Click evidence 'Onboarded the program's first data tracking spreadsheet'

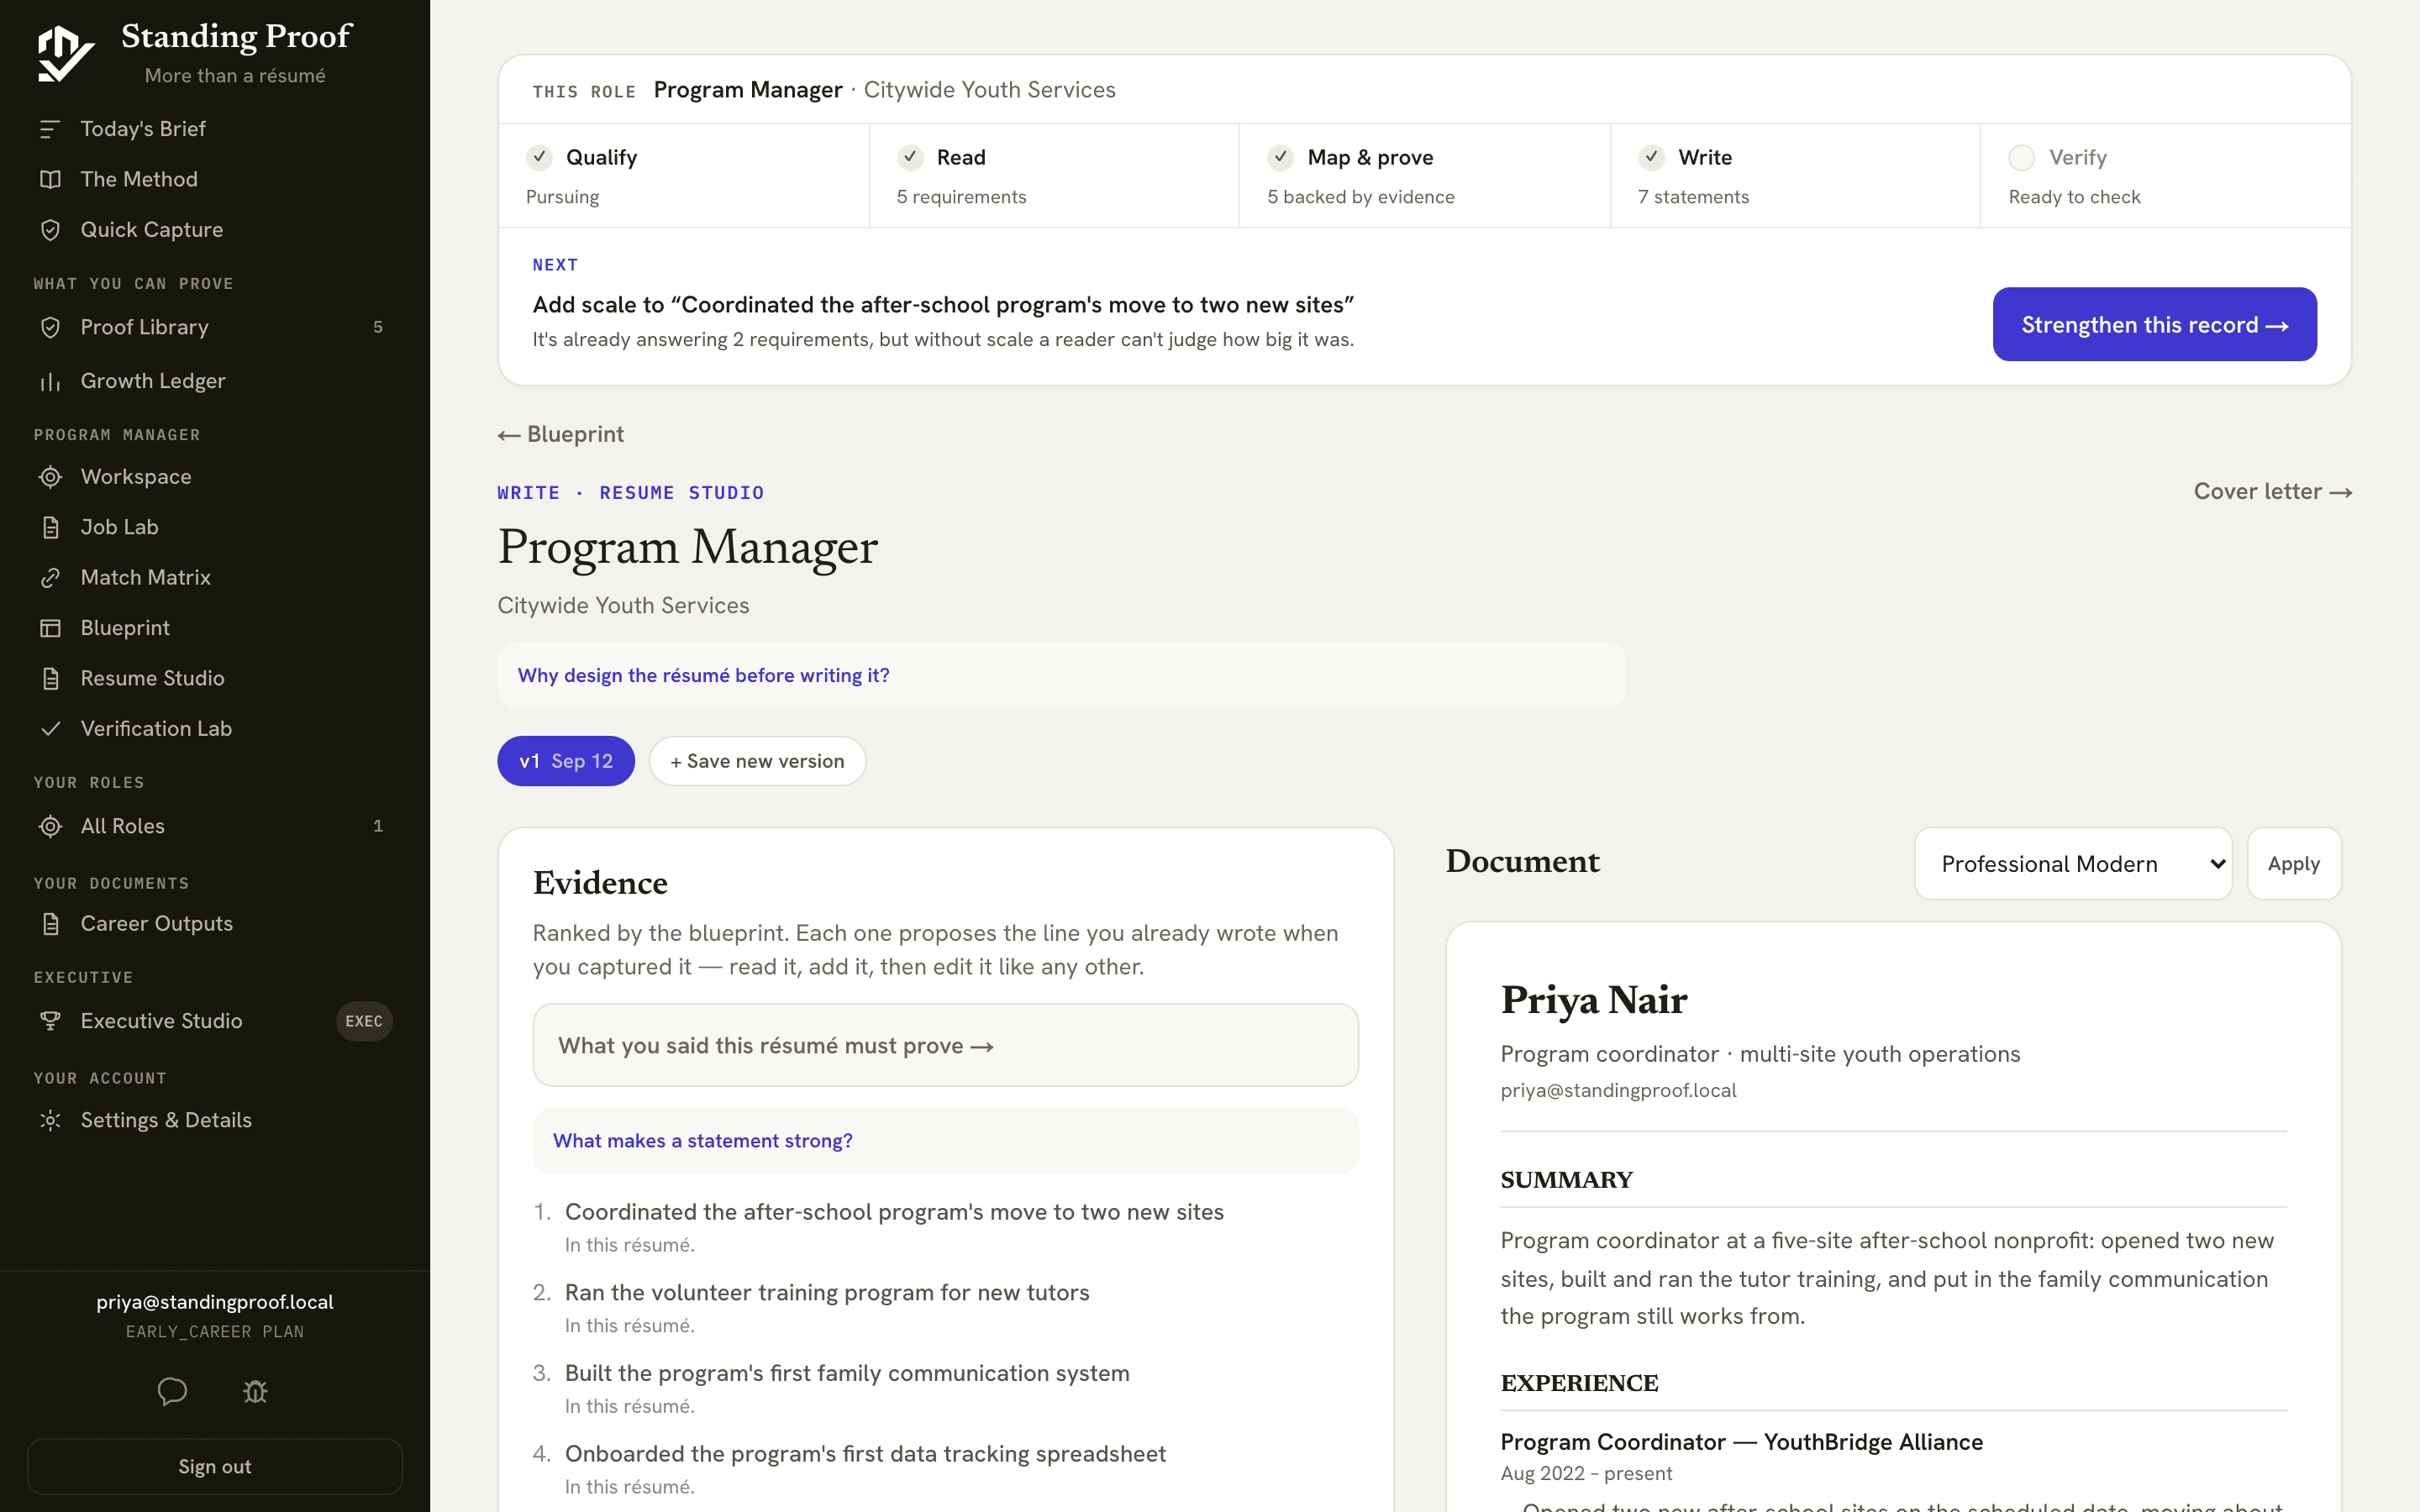tap(865, 1454)
